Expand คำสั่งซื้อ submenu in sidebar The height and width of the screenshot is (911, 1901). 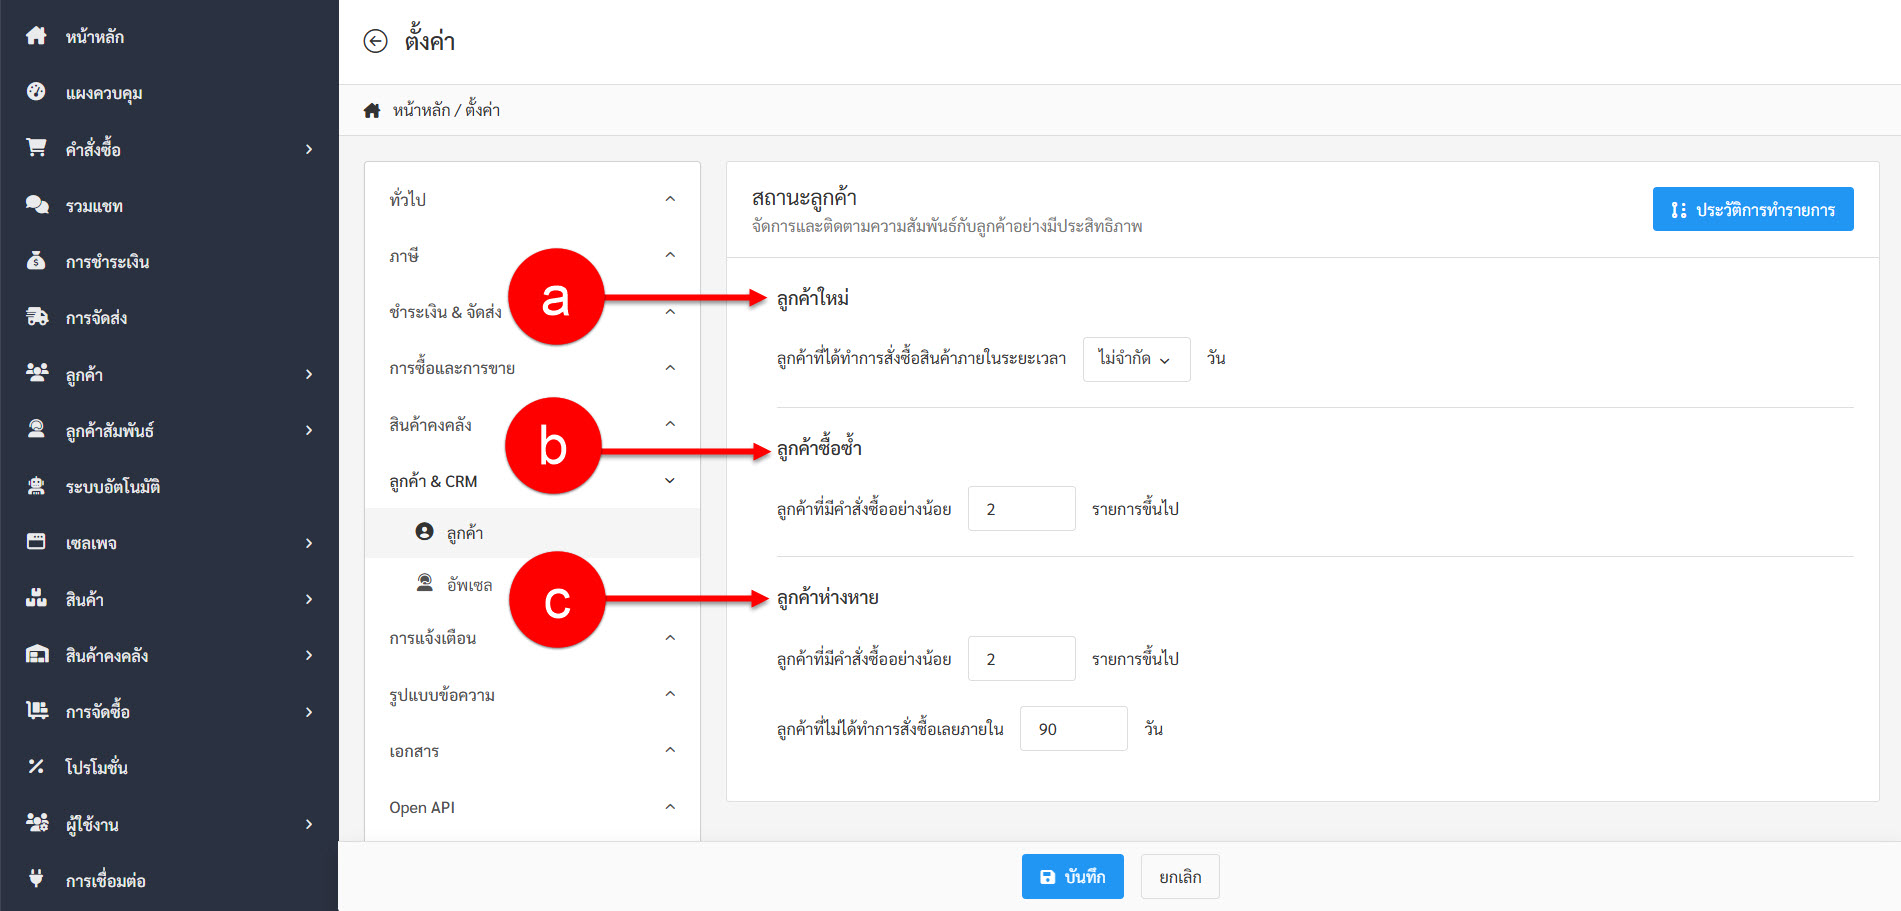pyautogui.click(x=309, y=149)
